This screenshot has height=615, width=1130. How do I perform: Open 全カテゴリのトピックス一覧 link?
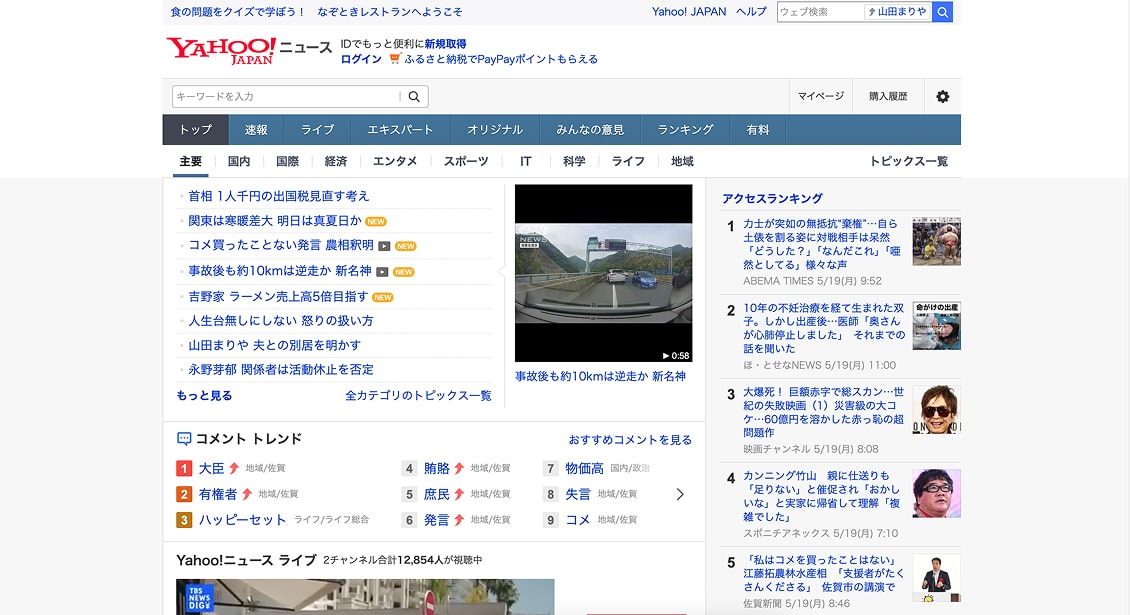point(418,395)
